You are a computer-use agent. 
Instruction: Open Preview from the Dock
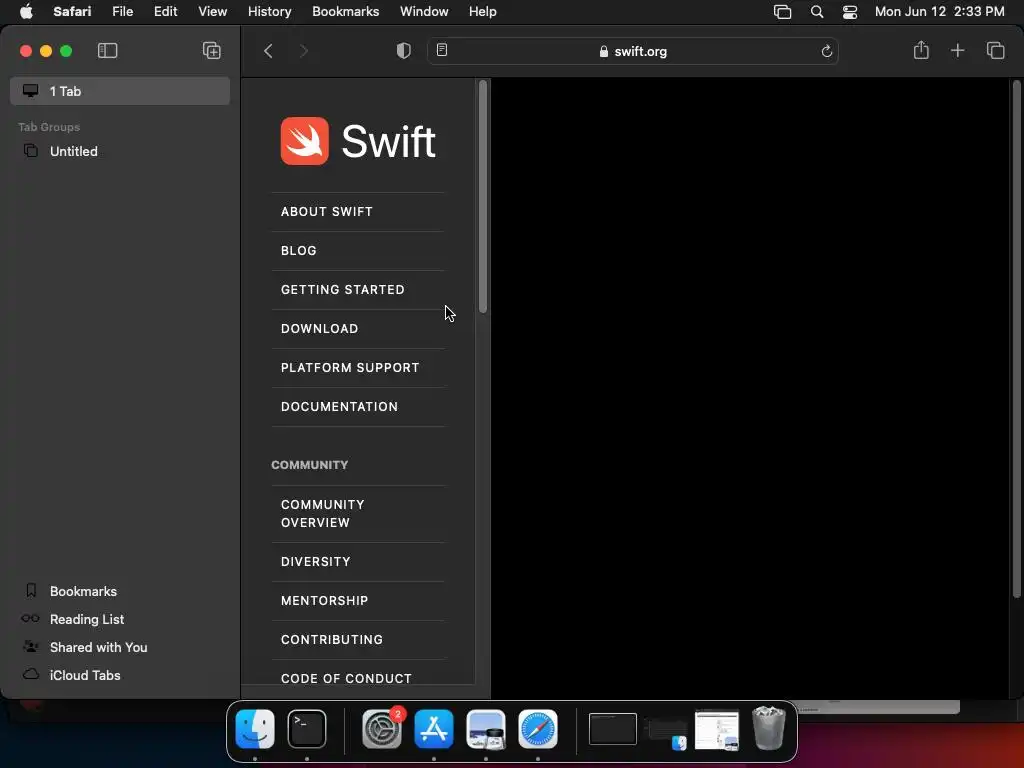click(x=486, y=729)
